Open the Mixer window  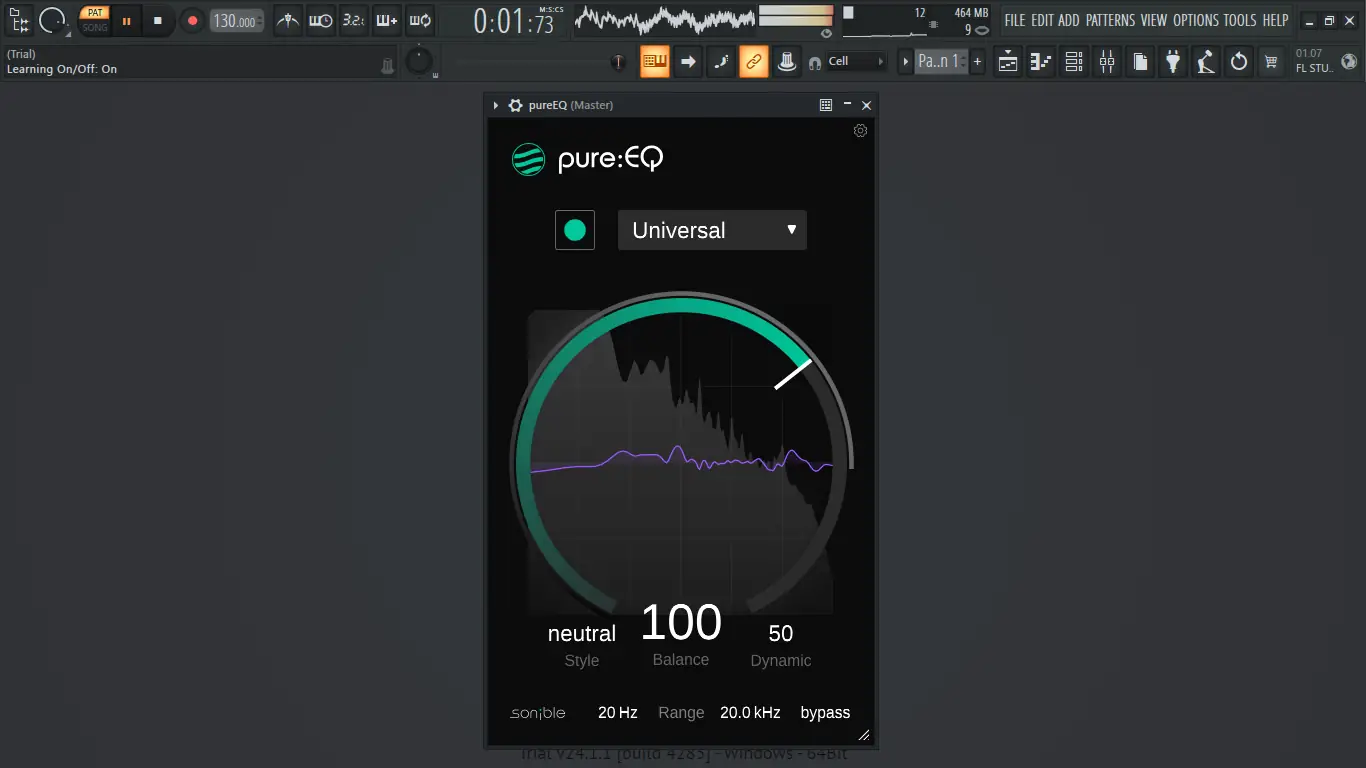tap(1107, 62)
